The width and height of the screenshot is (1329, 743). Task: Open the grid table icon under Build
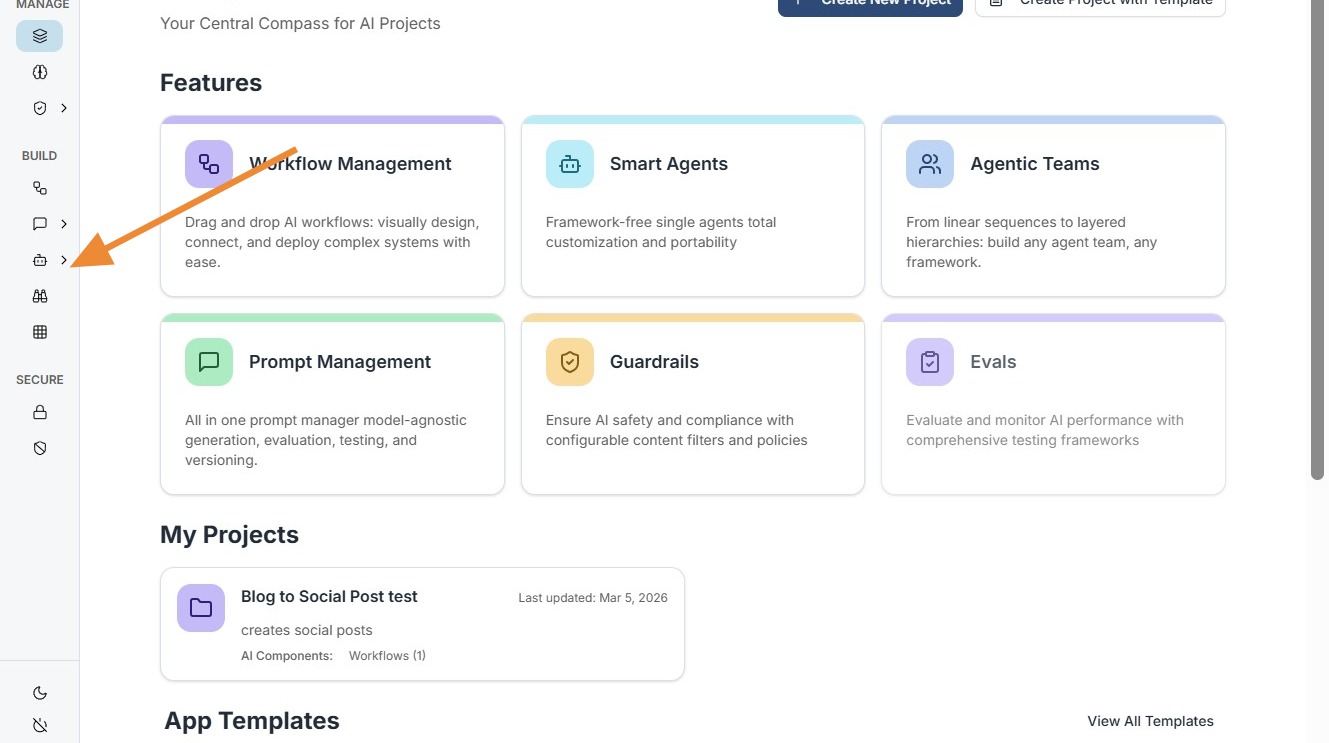point(40,332)
